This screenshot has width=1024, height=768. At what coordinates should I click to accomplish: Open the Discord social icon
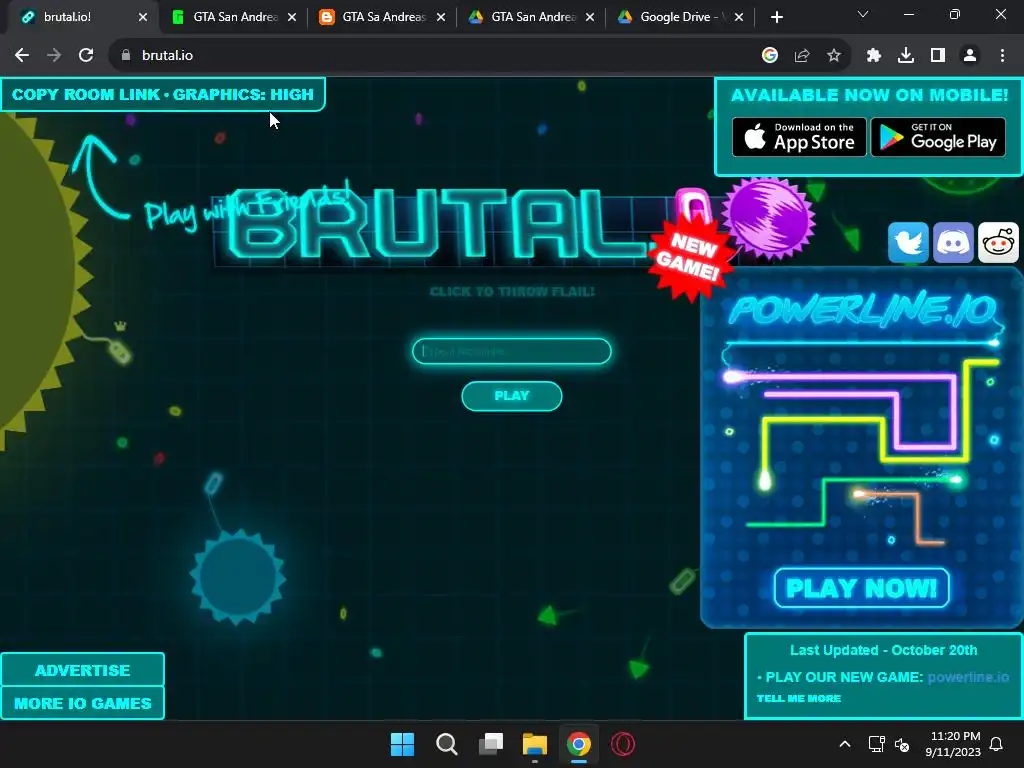(x=953, y=242)
